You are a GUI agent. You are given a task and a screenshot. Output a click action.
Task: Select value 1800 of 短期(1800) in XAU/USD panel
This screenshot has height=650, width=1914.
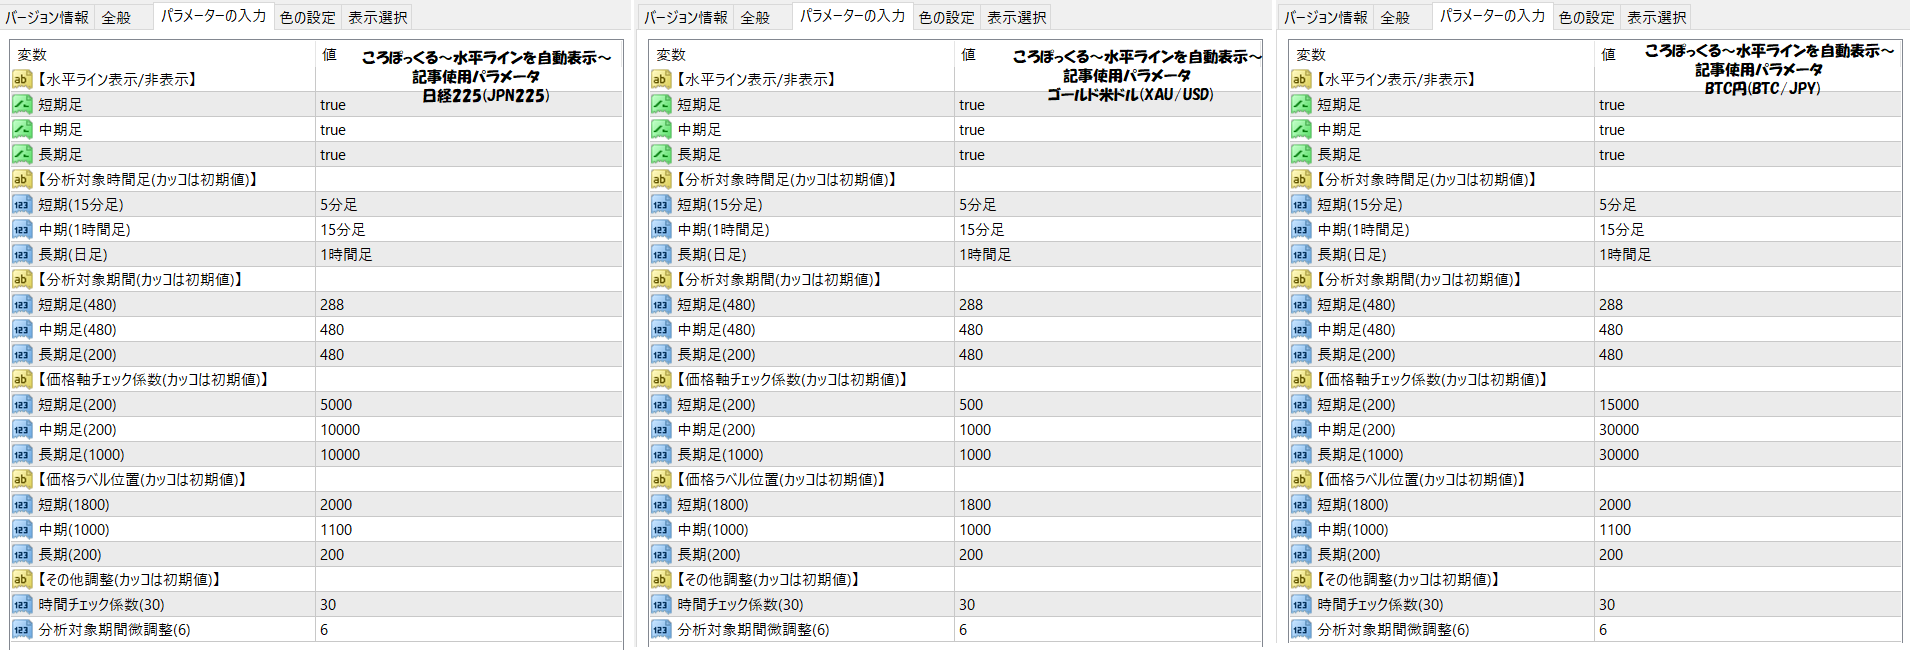coord(975,504)
